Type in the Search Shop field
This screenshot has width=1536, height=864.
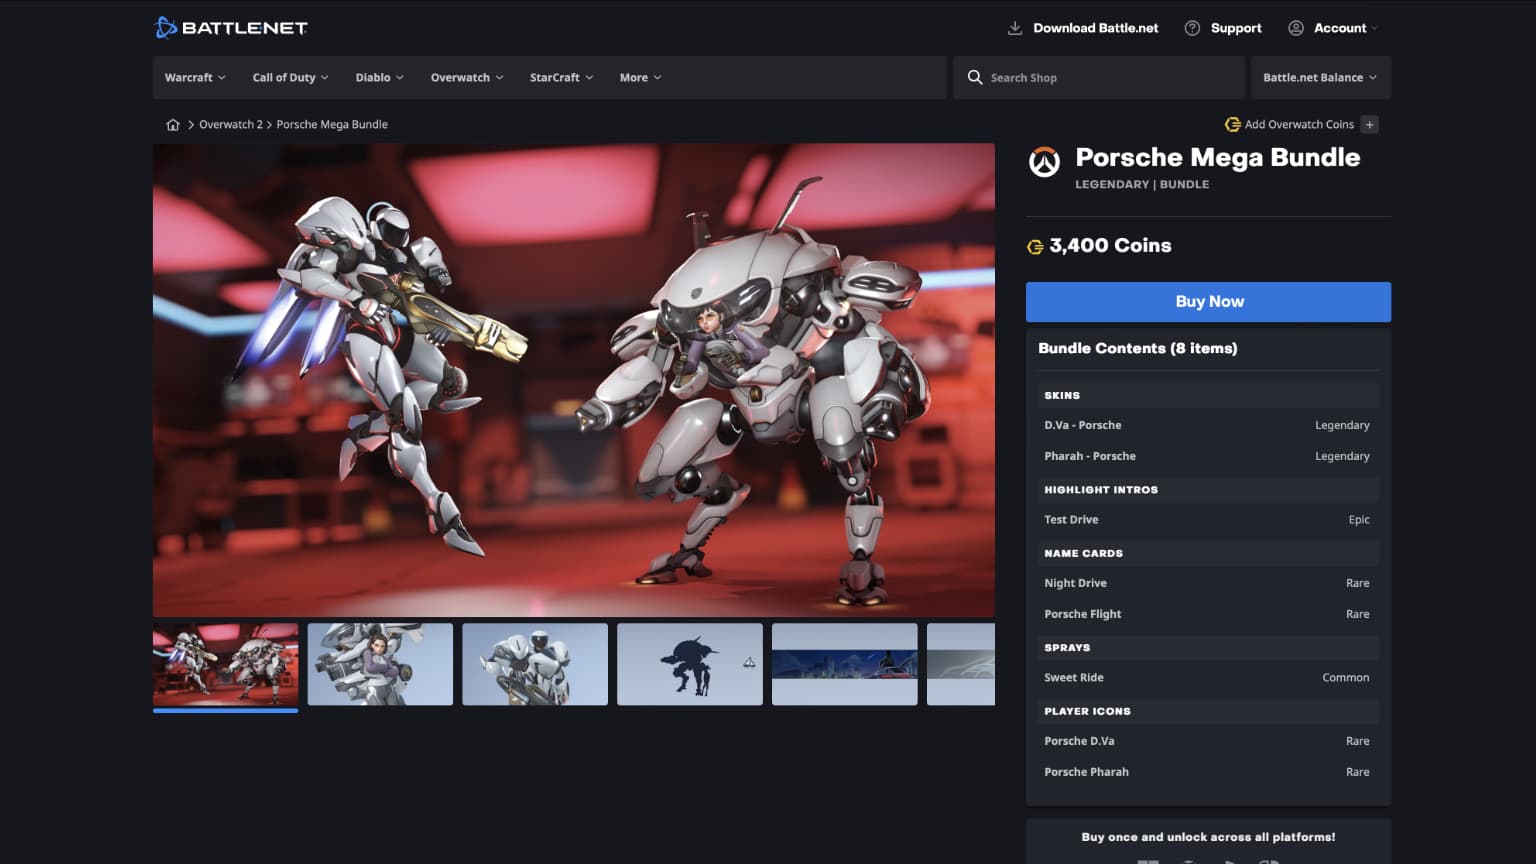1110,77
